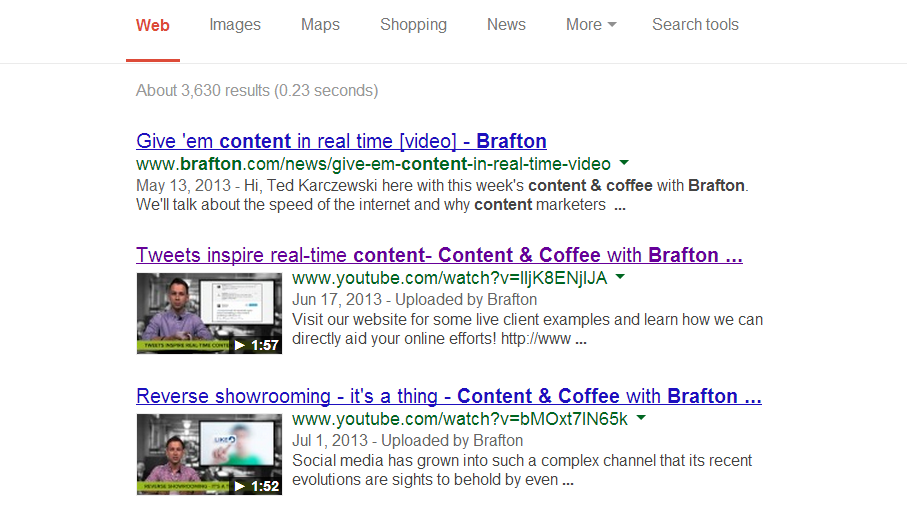Click the www.brafton.com/news URL text
This screenshot has height=515, width=907.
(x=374, y=164)
